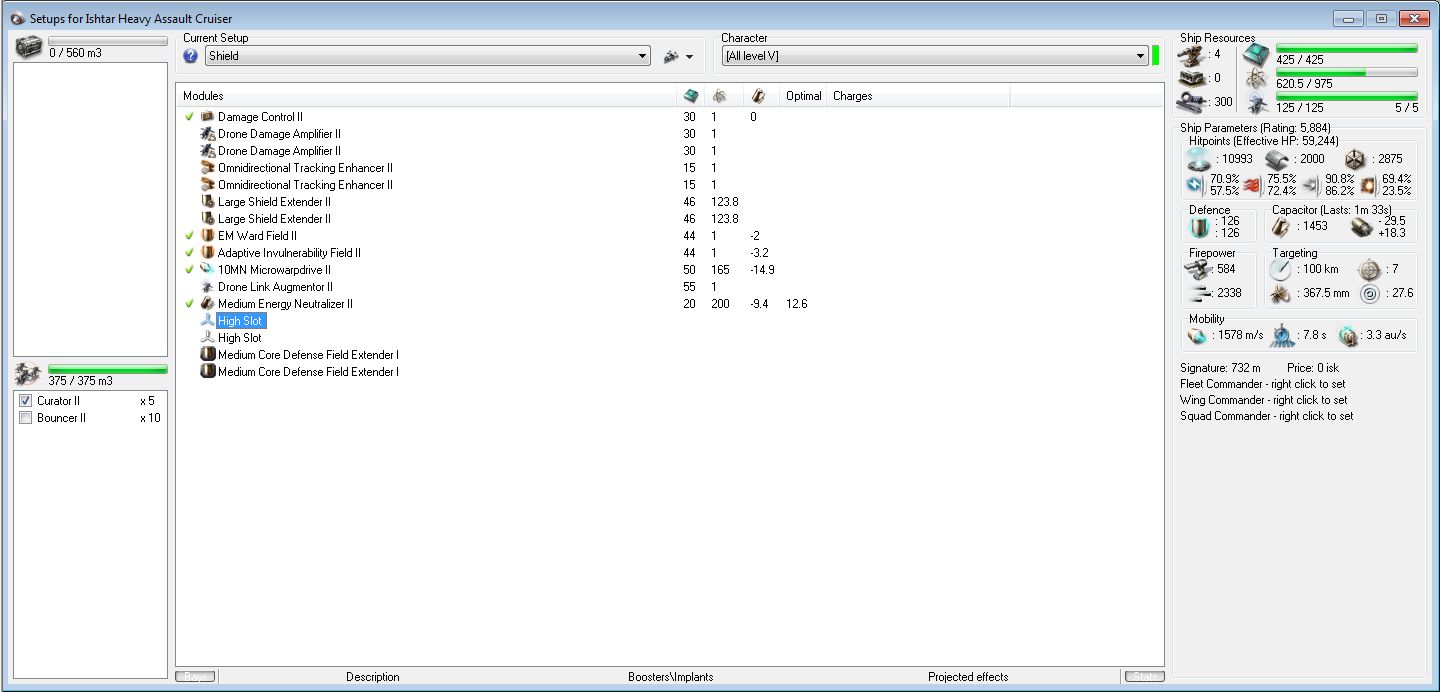Click the Drone Link Augmentor II module icon
Screen dimensions: 1440x692
click(208, 287)
